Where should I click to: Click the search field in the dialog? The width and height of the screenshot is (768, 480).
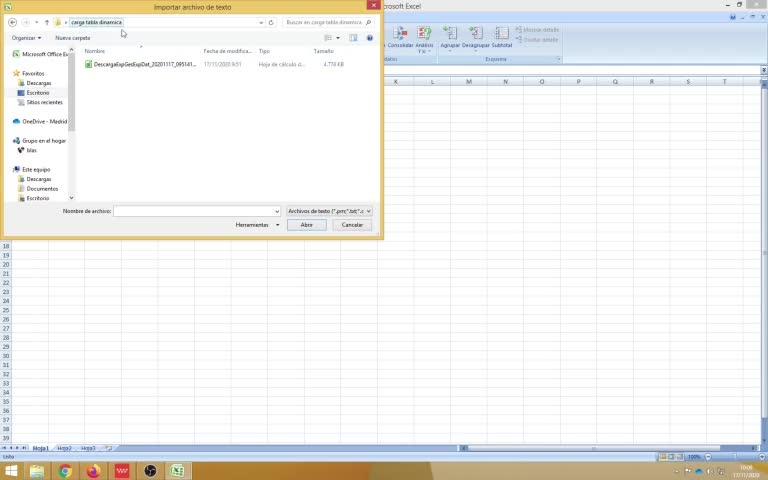click(x=328, y=23)
